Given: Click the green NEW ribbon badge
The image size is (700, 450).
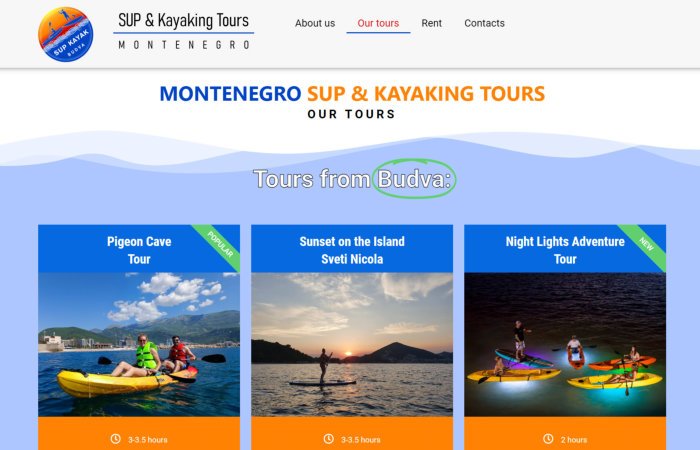Looking at the screenshot, I should [646, 244].
